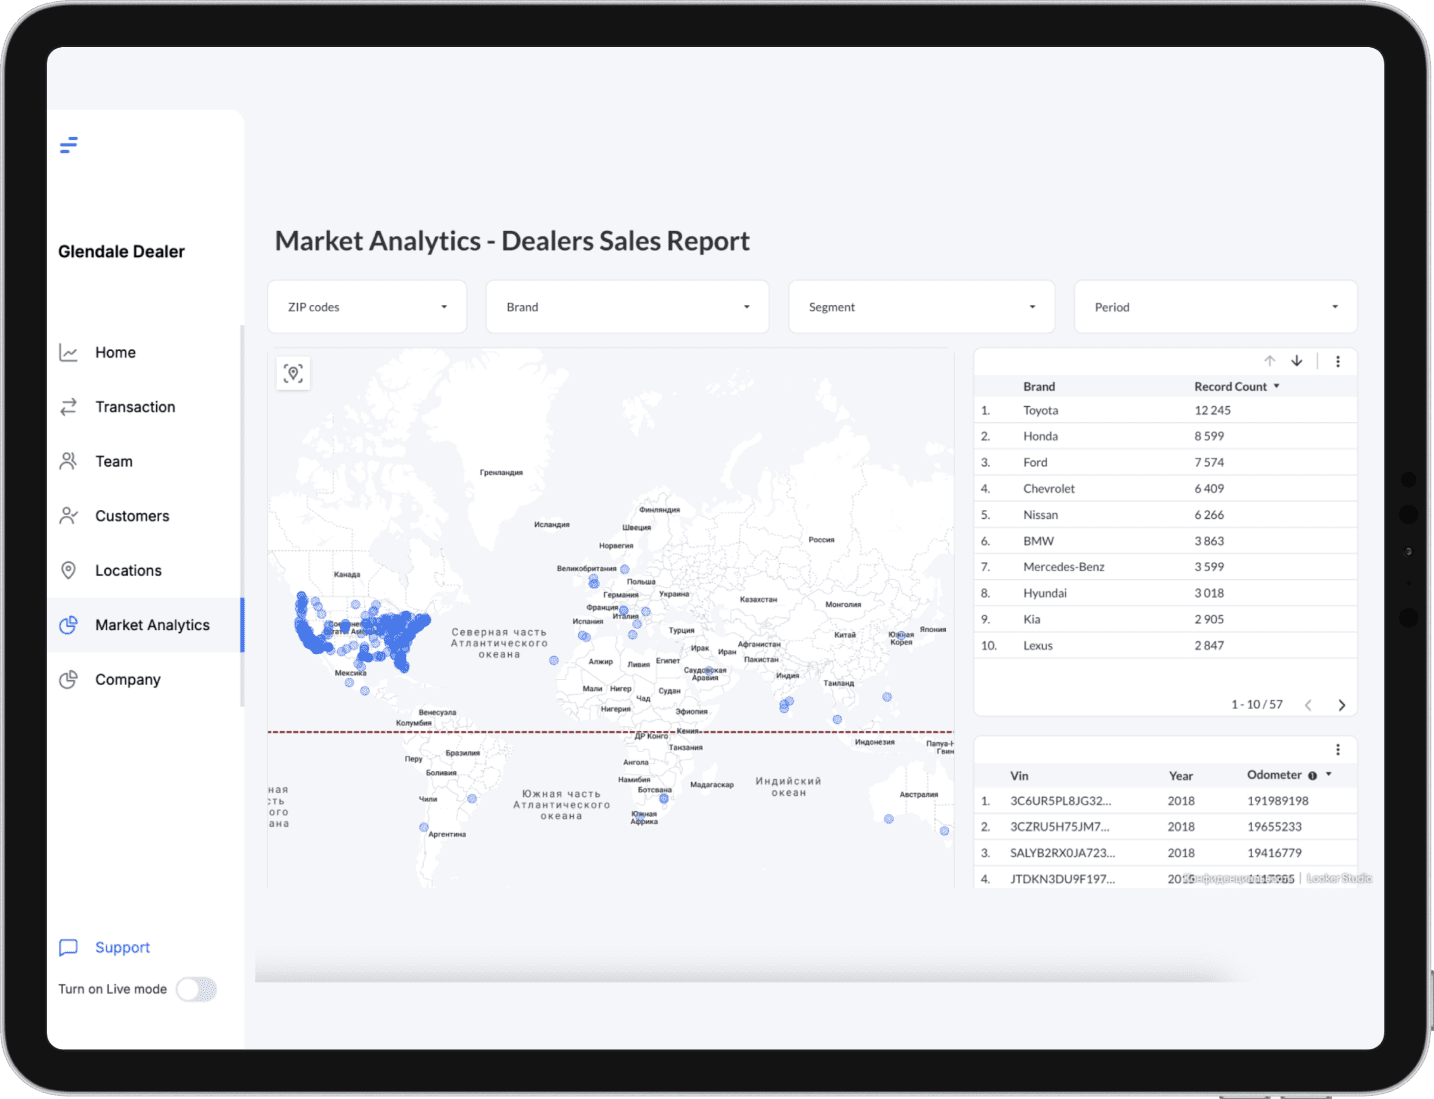Open the Brand filter dropdown
This screenshot has width=1434, height=1099.
[627, 307]
